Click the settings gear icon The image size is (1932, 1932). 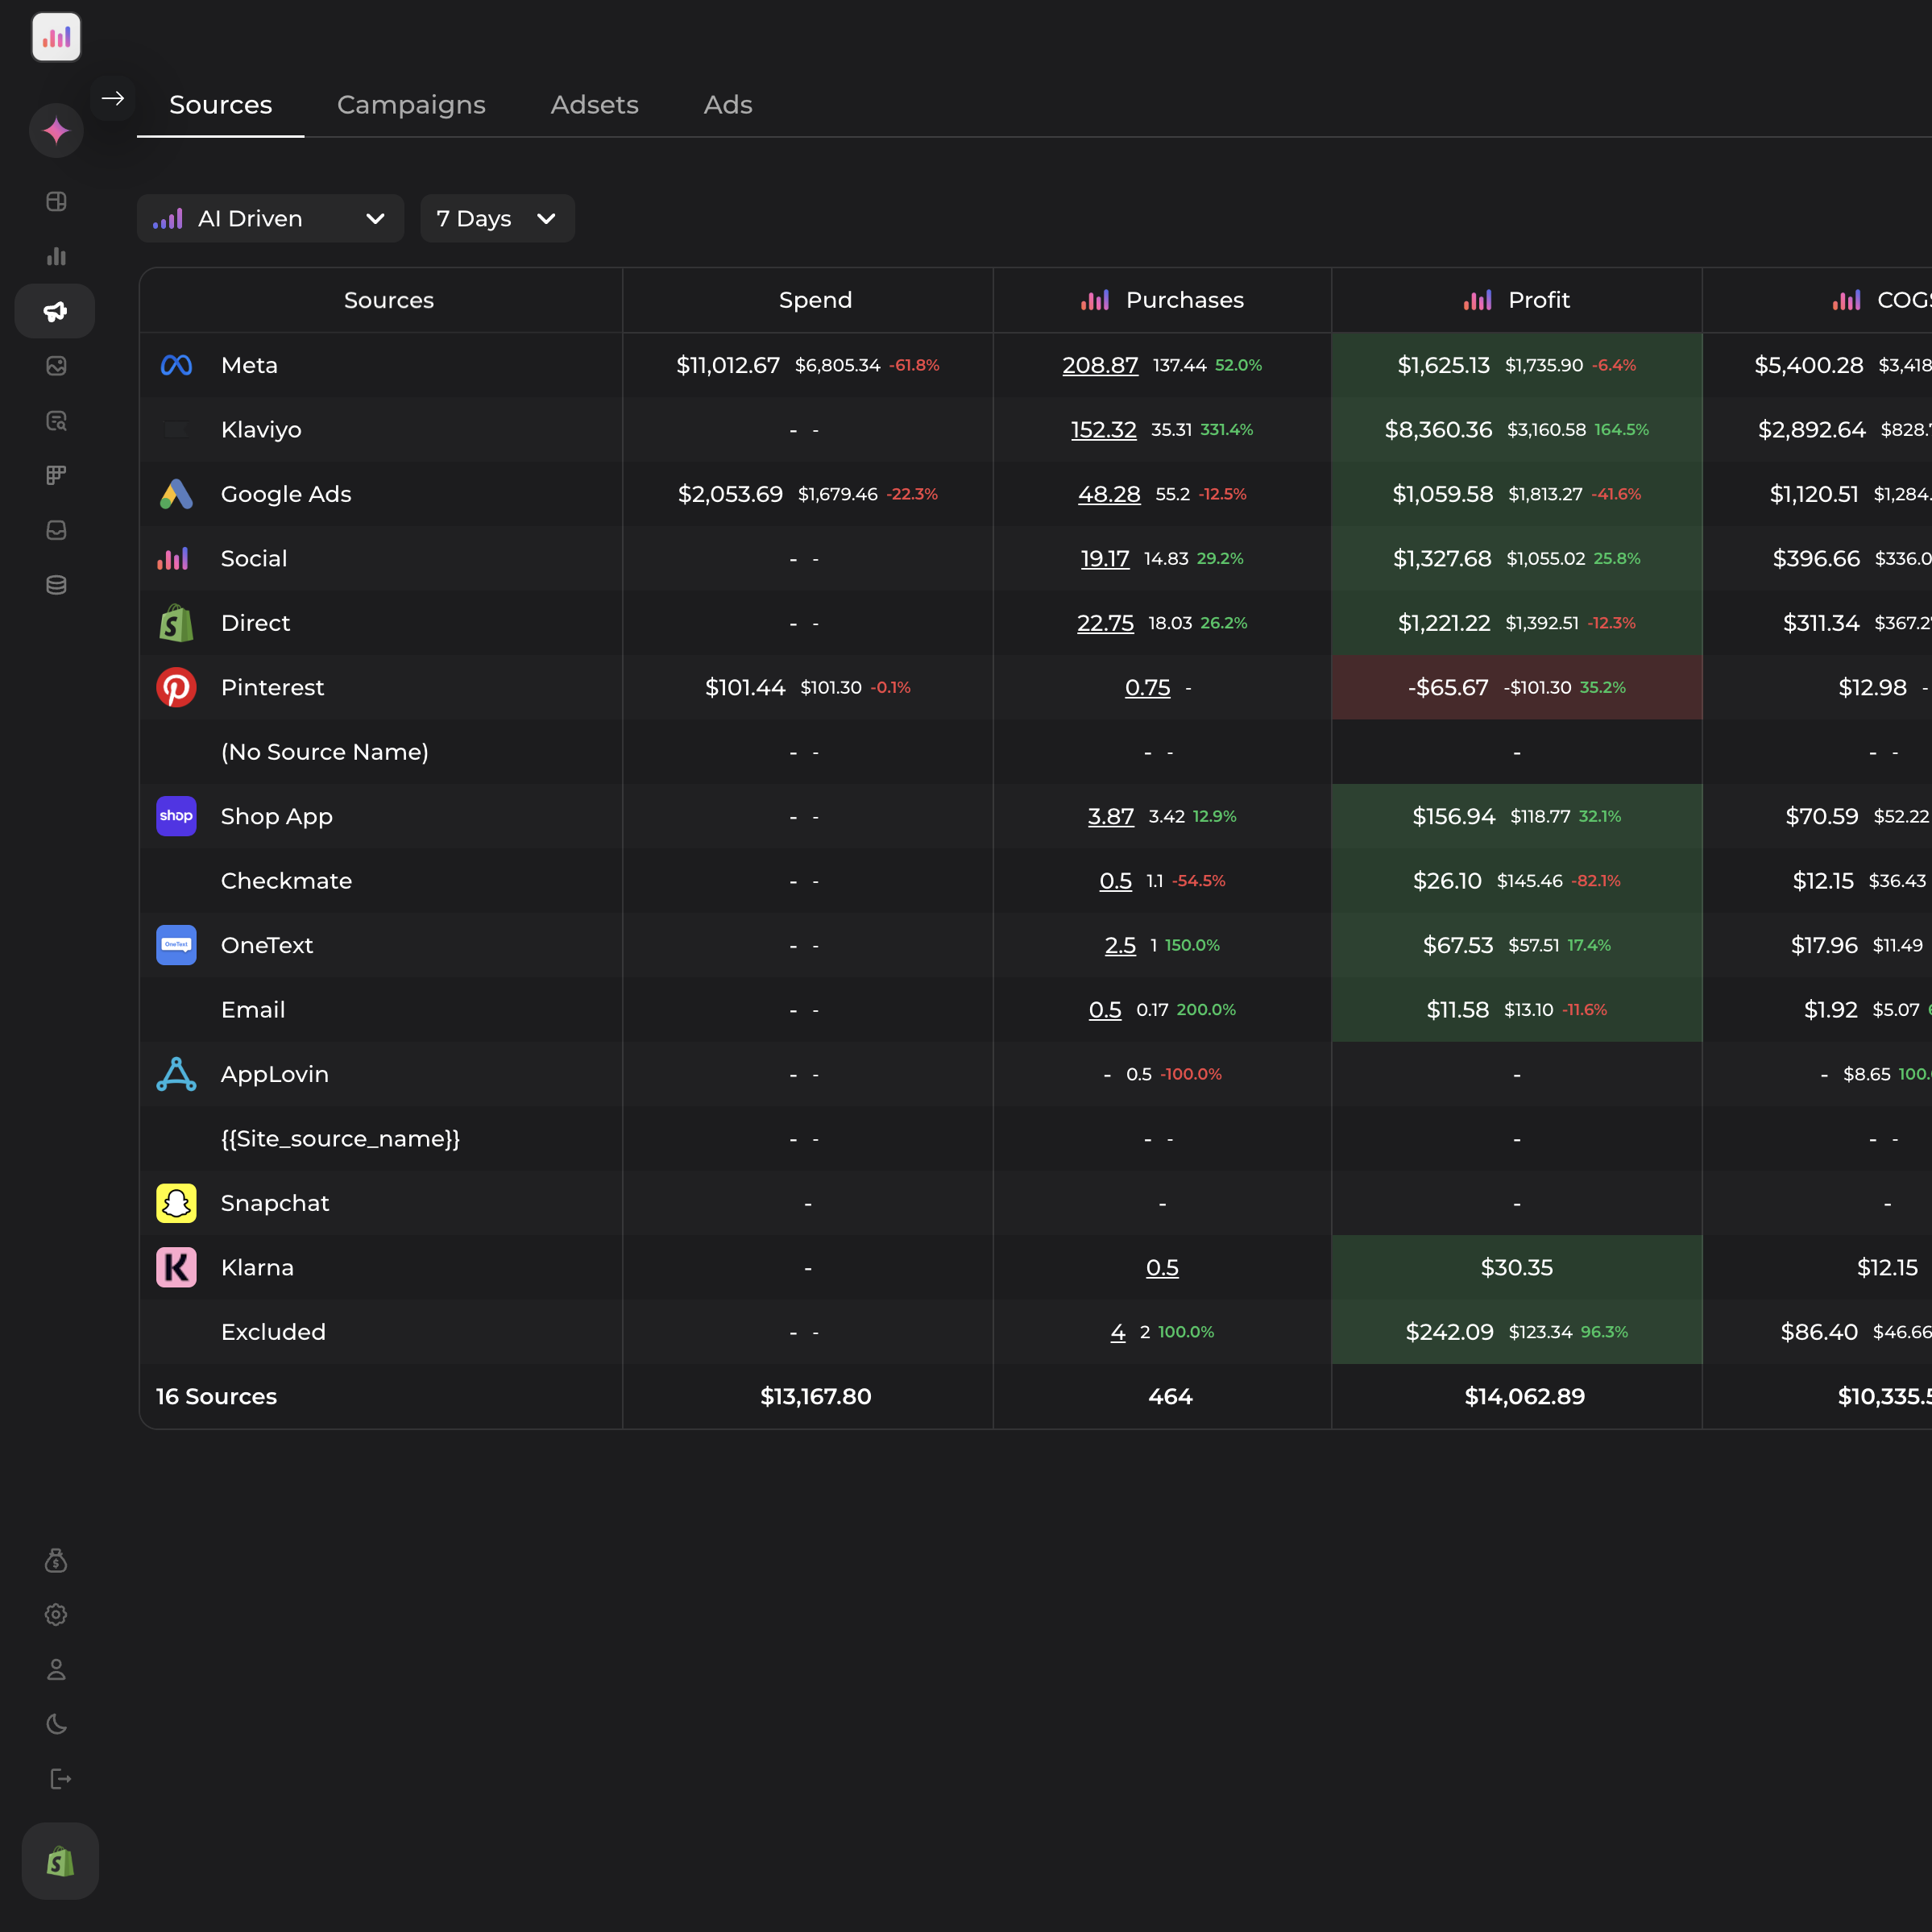point(56,1616)
